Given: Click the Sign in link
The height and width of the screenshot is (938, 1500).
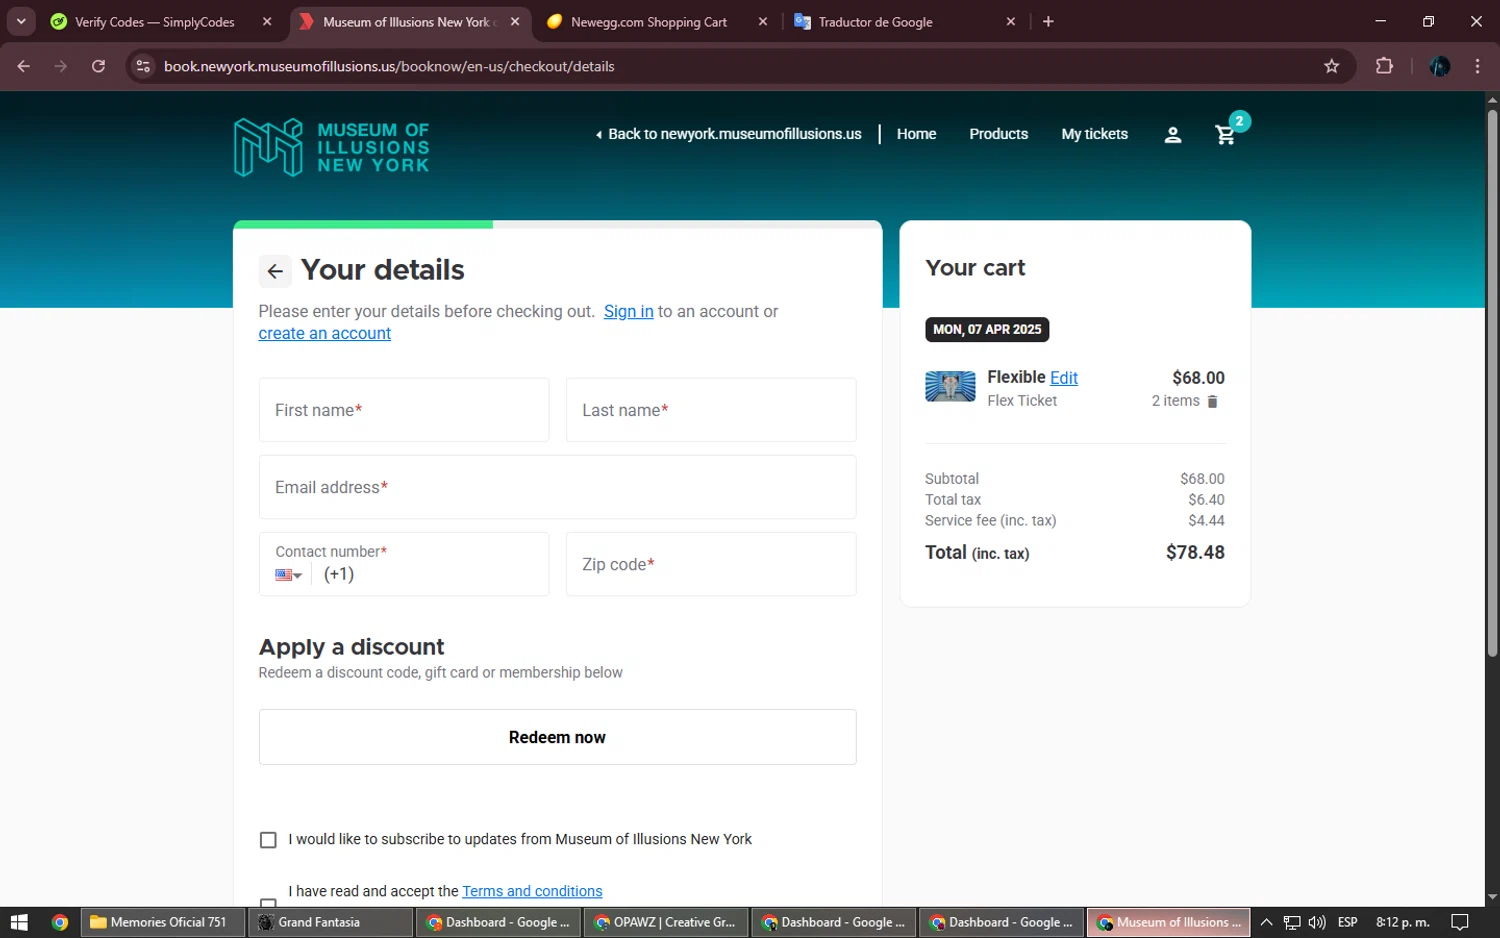Looking at the screenshot, I should pyautogui.click(x=628, y=311).
